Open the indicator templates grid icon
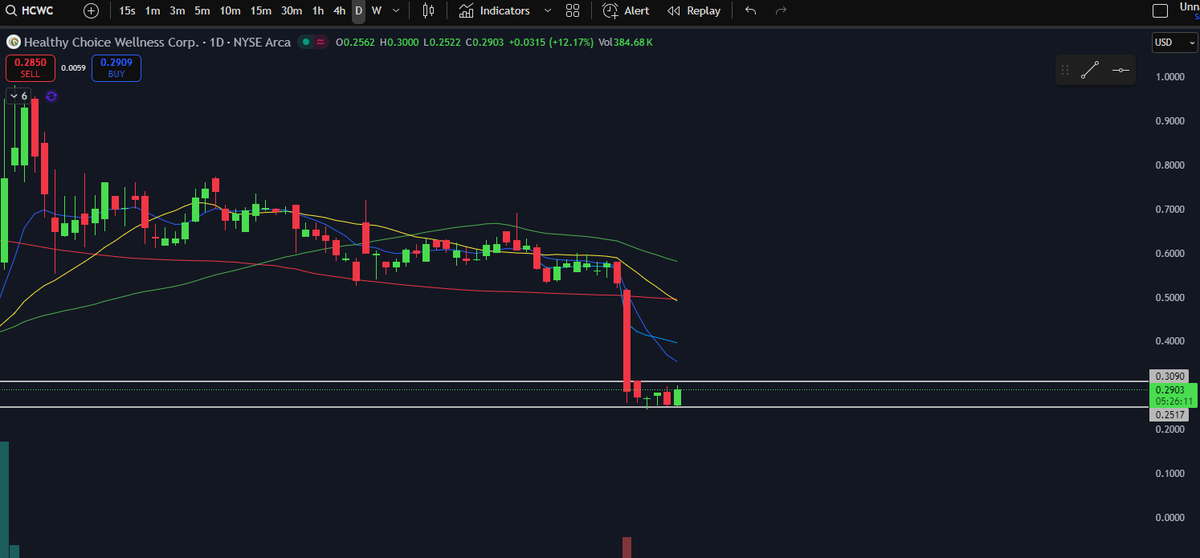Viewport: 1200px width, 558px height. [572, 11]
